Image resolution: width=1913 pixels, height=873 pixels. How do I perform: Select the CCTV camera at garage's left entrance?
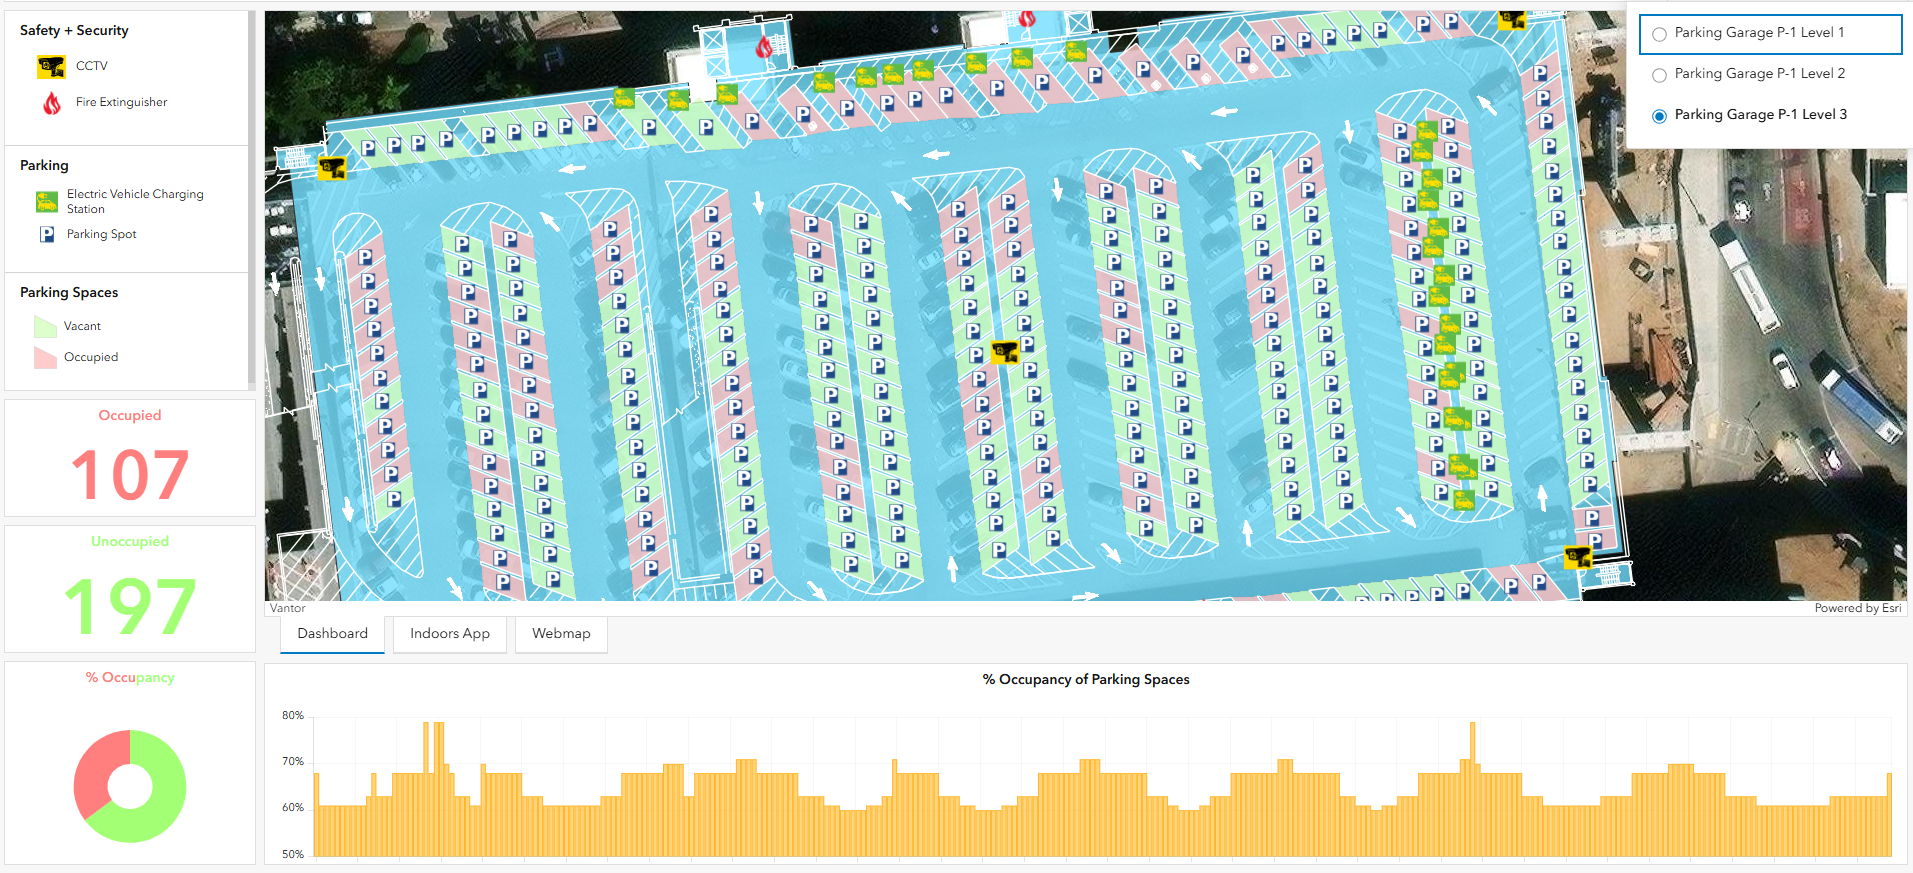[332, 168]
